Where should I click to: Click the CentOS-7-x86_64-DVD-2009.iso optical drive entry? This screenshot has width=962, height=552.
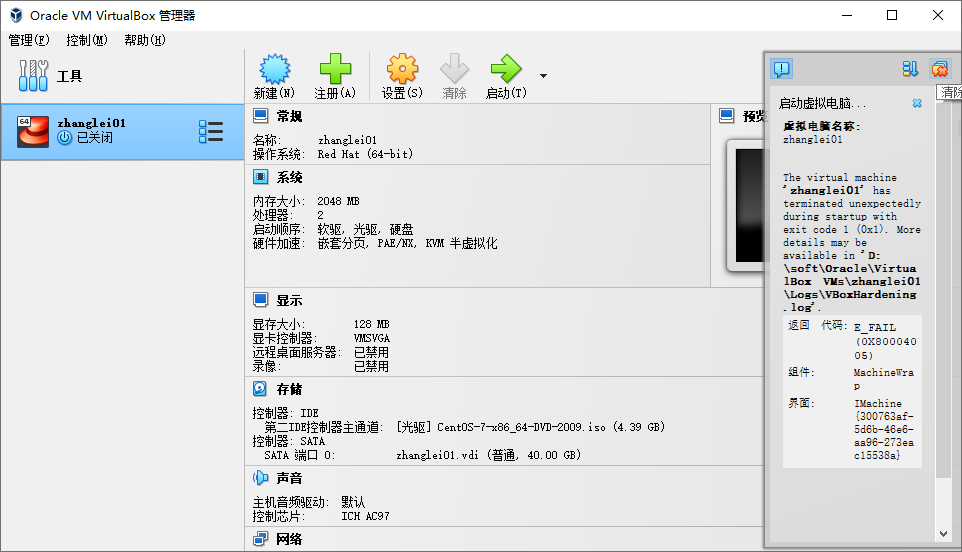click(531, 427)
